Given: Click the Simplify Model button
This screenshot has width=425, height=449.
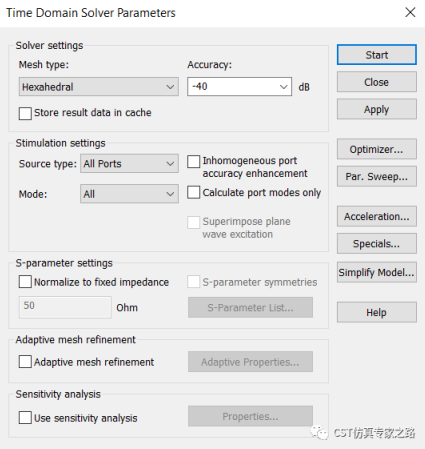Looking at the screenshot, I should 376,272.
